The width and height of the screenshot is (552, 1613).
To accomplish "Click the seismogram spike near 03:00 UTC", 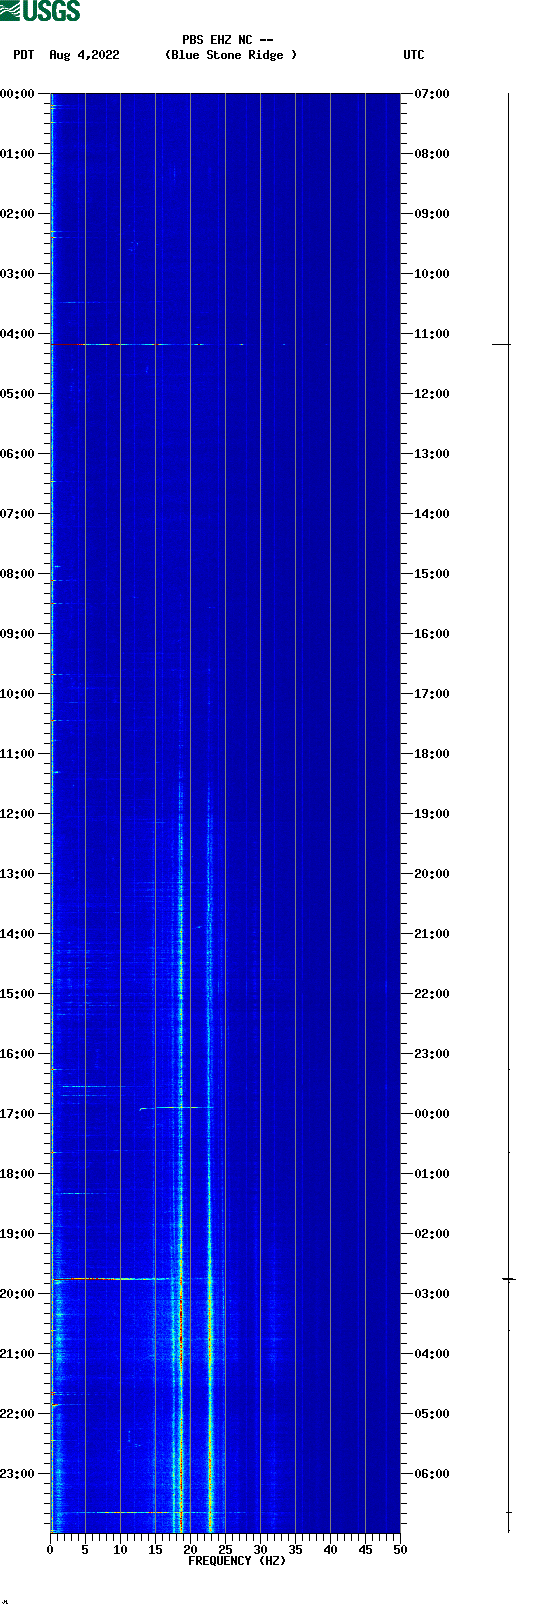I will (x=508, y=1279).
